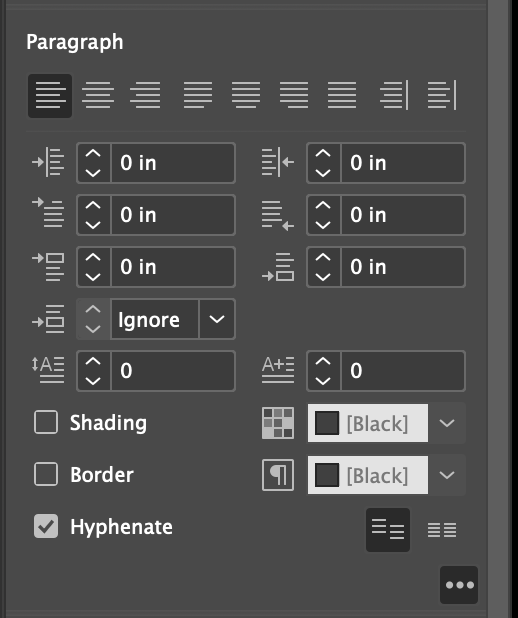Click the Shading [Black] color swatch
This screenshot has width=518, height=618.
pos(367,423)
